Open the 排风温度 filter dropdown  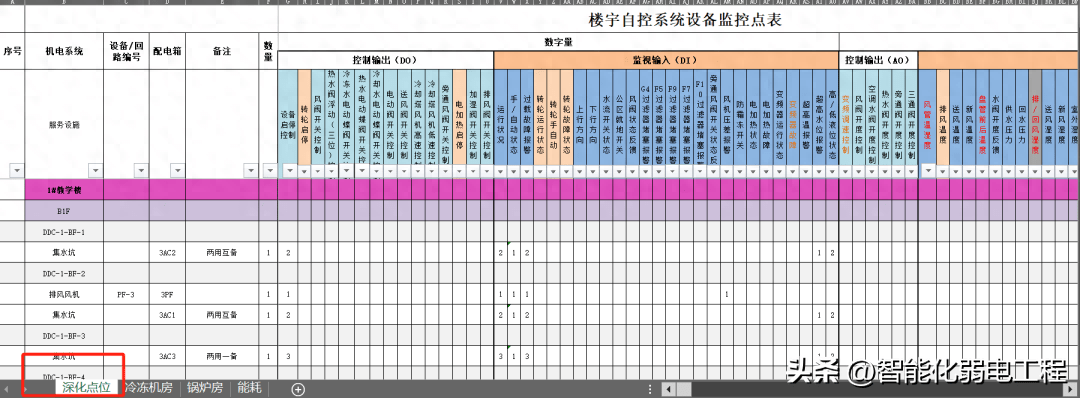tap(943, 171)
